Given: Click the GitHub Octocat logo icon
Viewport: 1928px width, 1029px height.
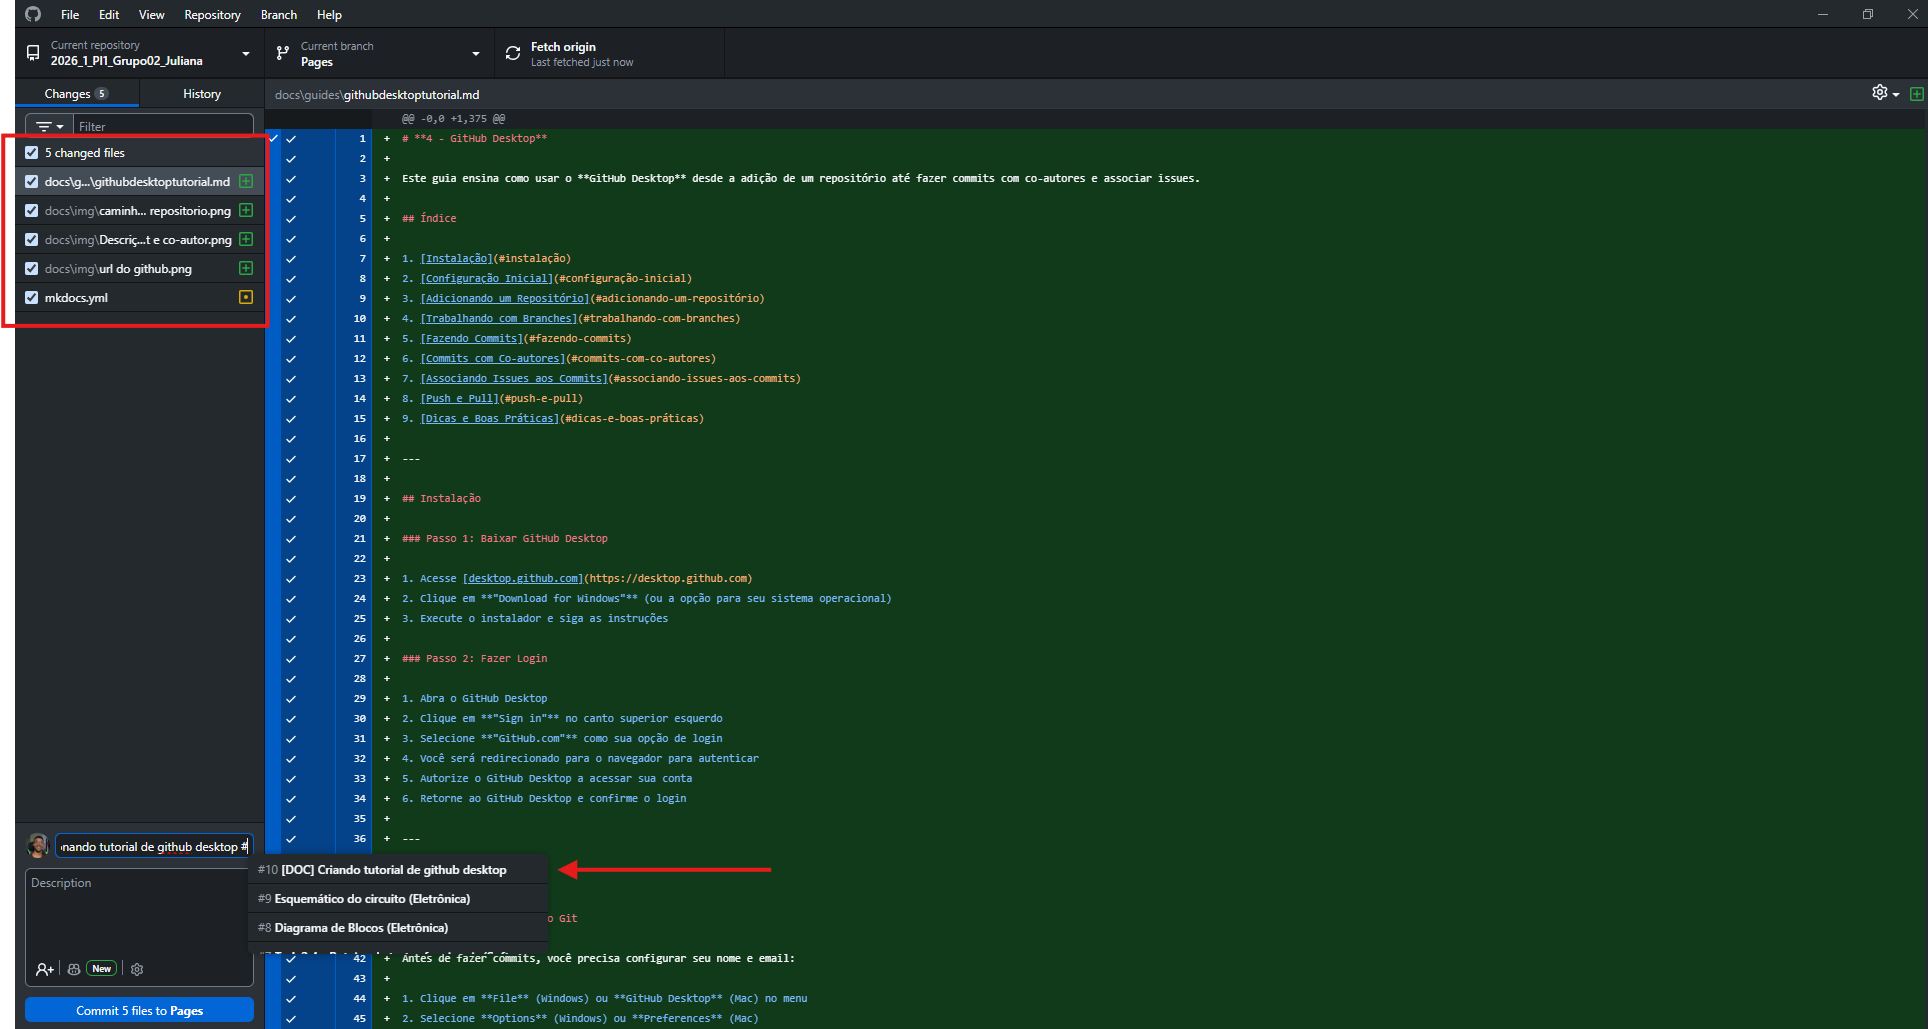Looking at the screenshot, I should 33,14.
